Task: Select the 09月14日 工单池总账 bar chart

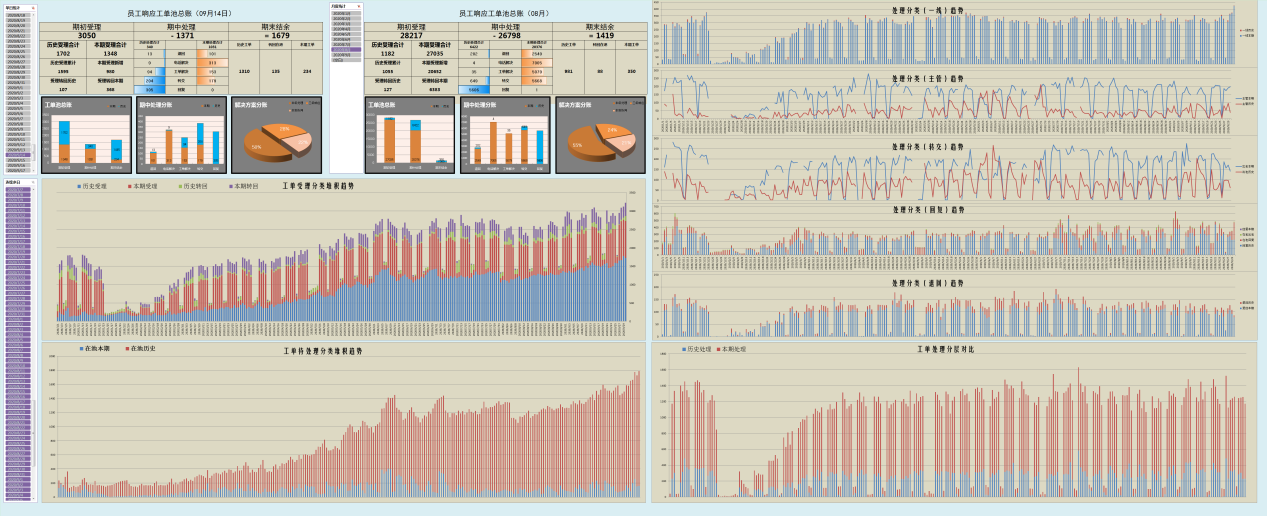Action: click(87, 135)
